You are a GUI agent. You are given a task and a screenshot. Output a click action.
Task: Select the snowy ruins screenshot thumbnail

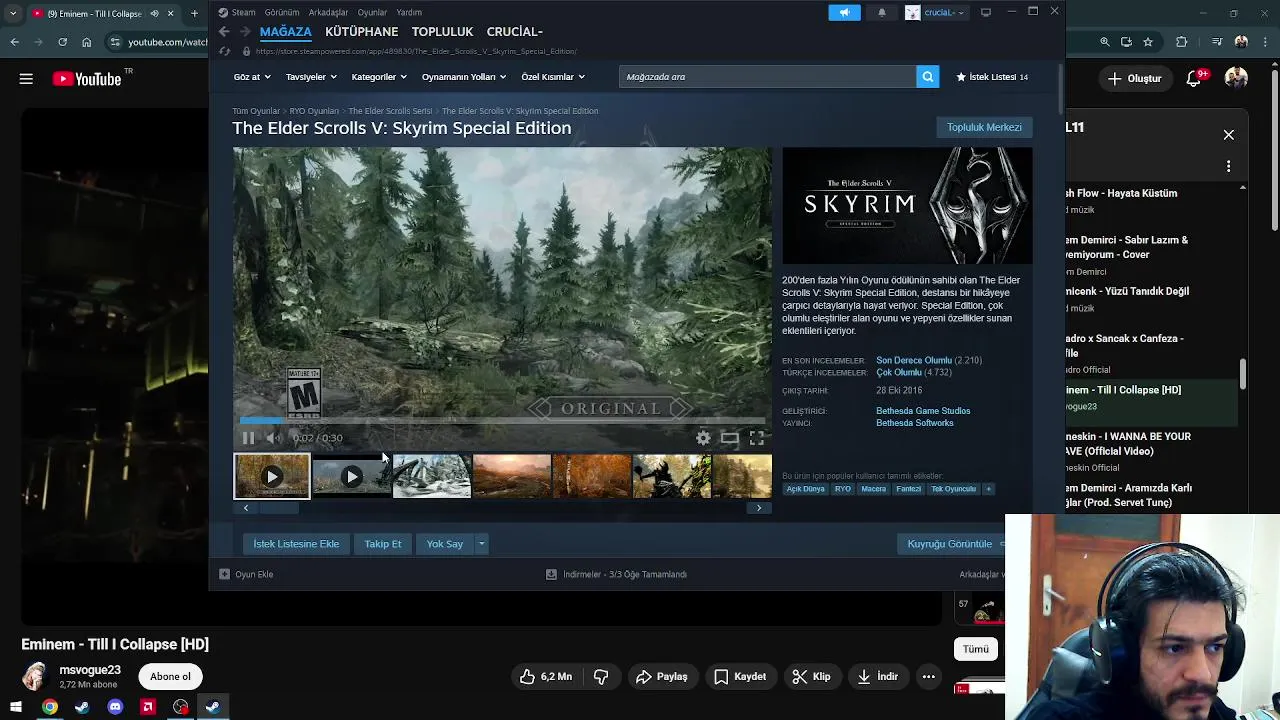click(431, 477)
